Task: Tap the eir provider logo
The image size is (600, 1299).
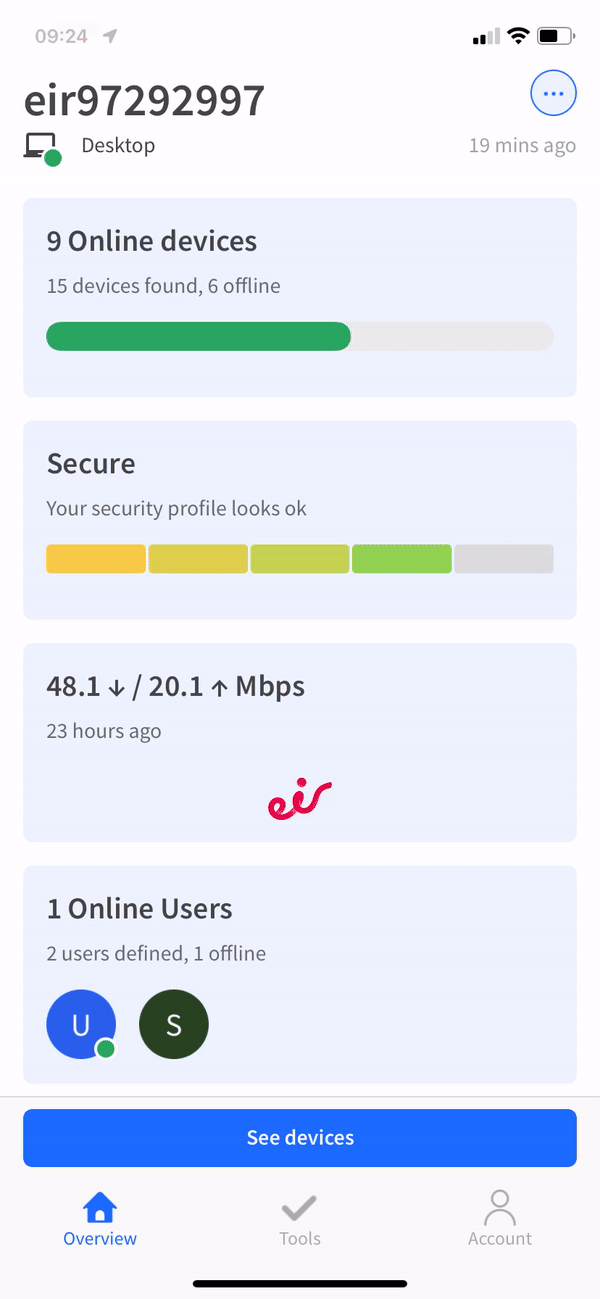Action: tap(299, 799)
